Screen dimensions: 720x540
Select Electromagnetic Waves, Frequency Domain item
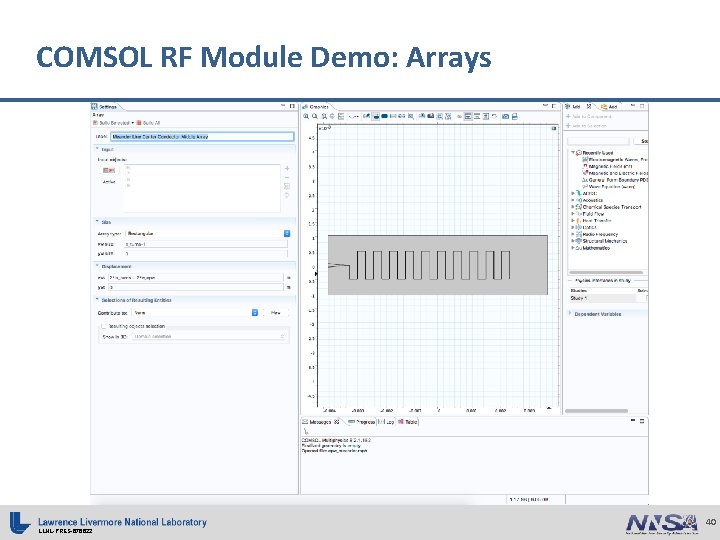coord(615,159)
